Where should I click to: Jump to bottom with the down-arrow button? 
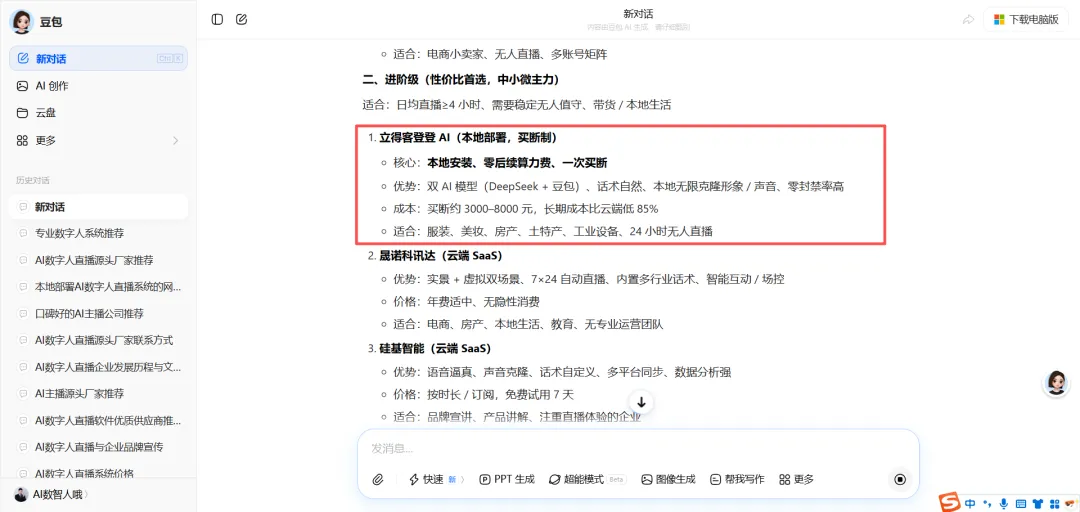pos(641,402)
